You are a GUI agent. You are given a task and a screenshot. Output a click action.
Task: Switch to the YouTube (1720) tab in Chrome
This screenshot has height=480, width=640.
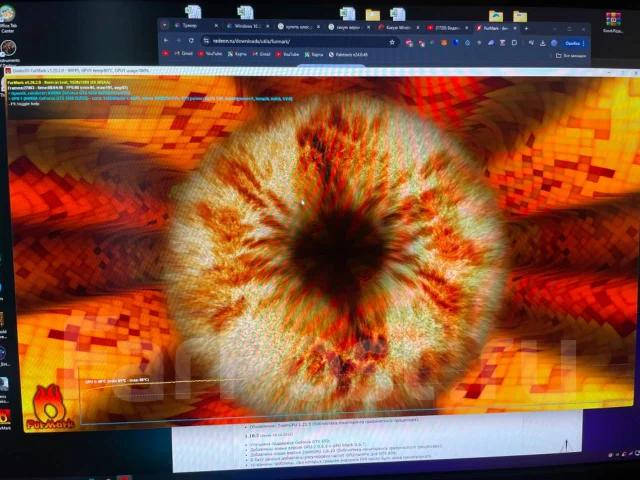coord(447,28)
